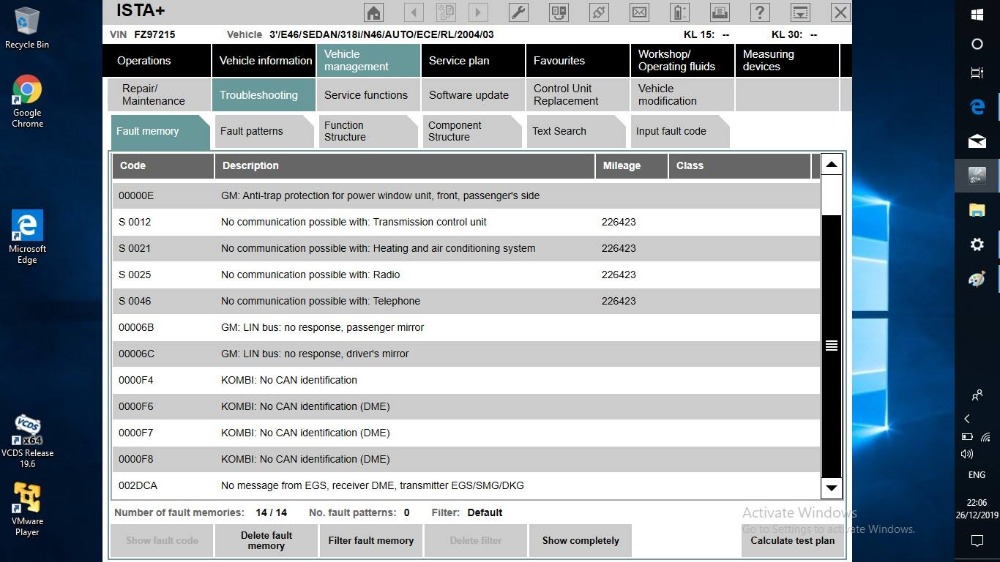Screen dimensions: 1000x562
Task: Click Calculate test plan button
Action: [792, 540]
